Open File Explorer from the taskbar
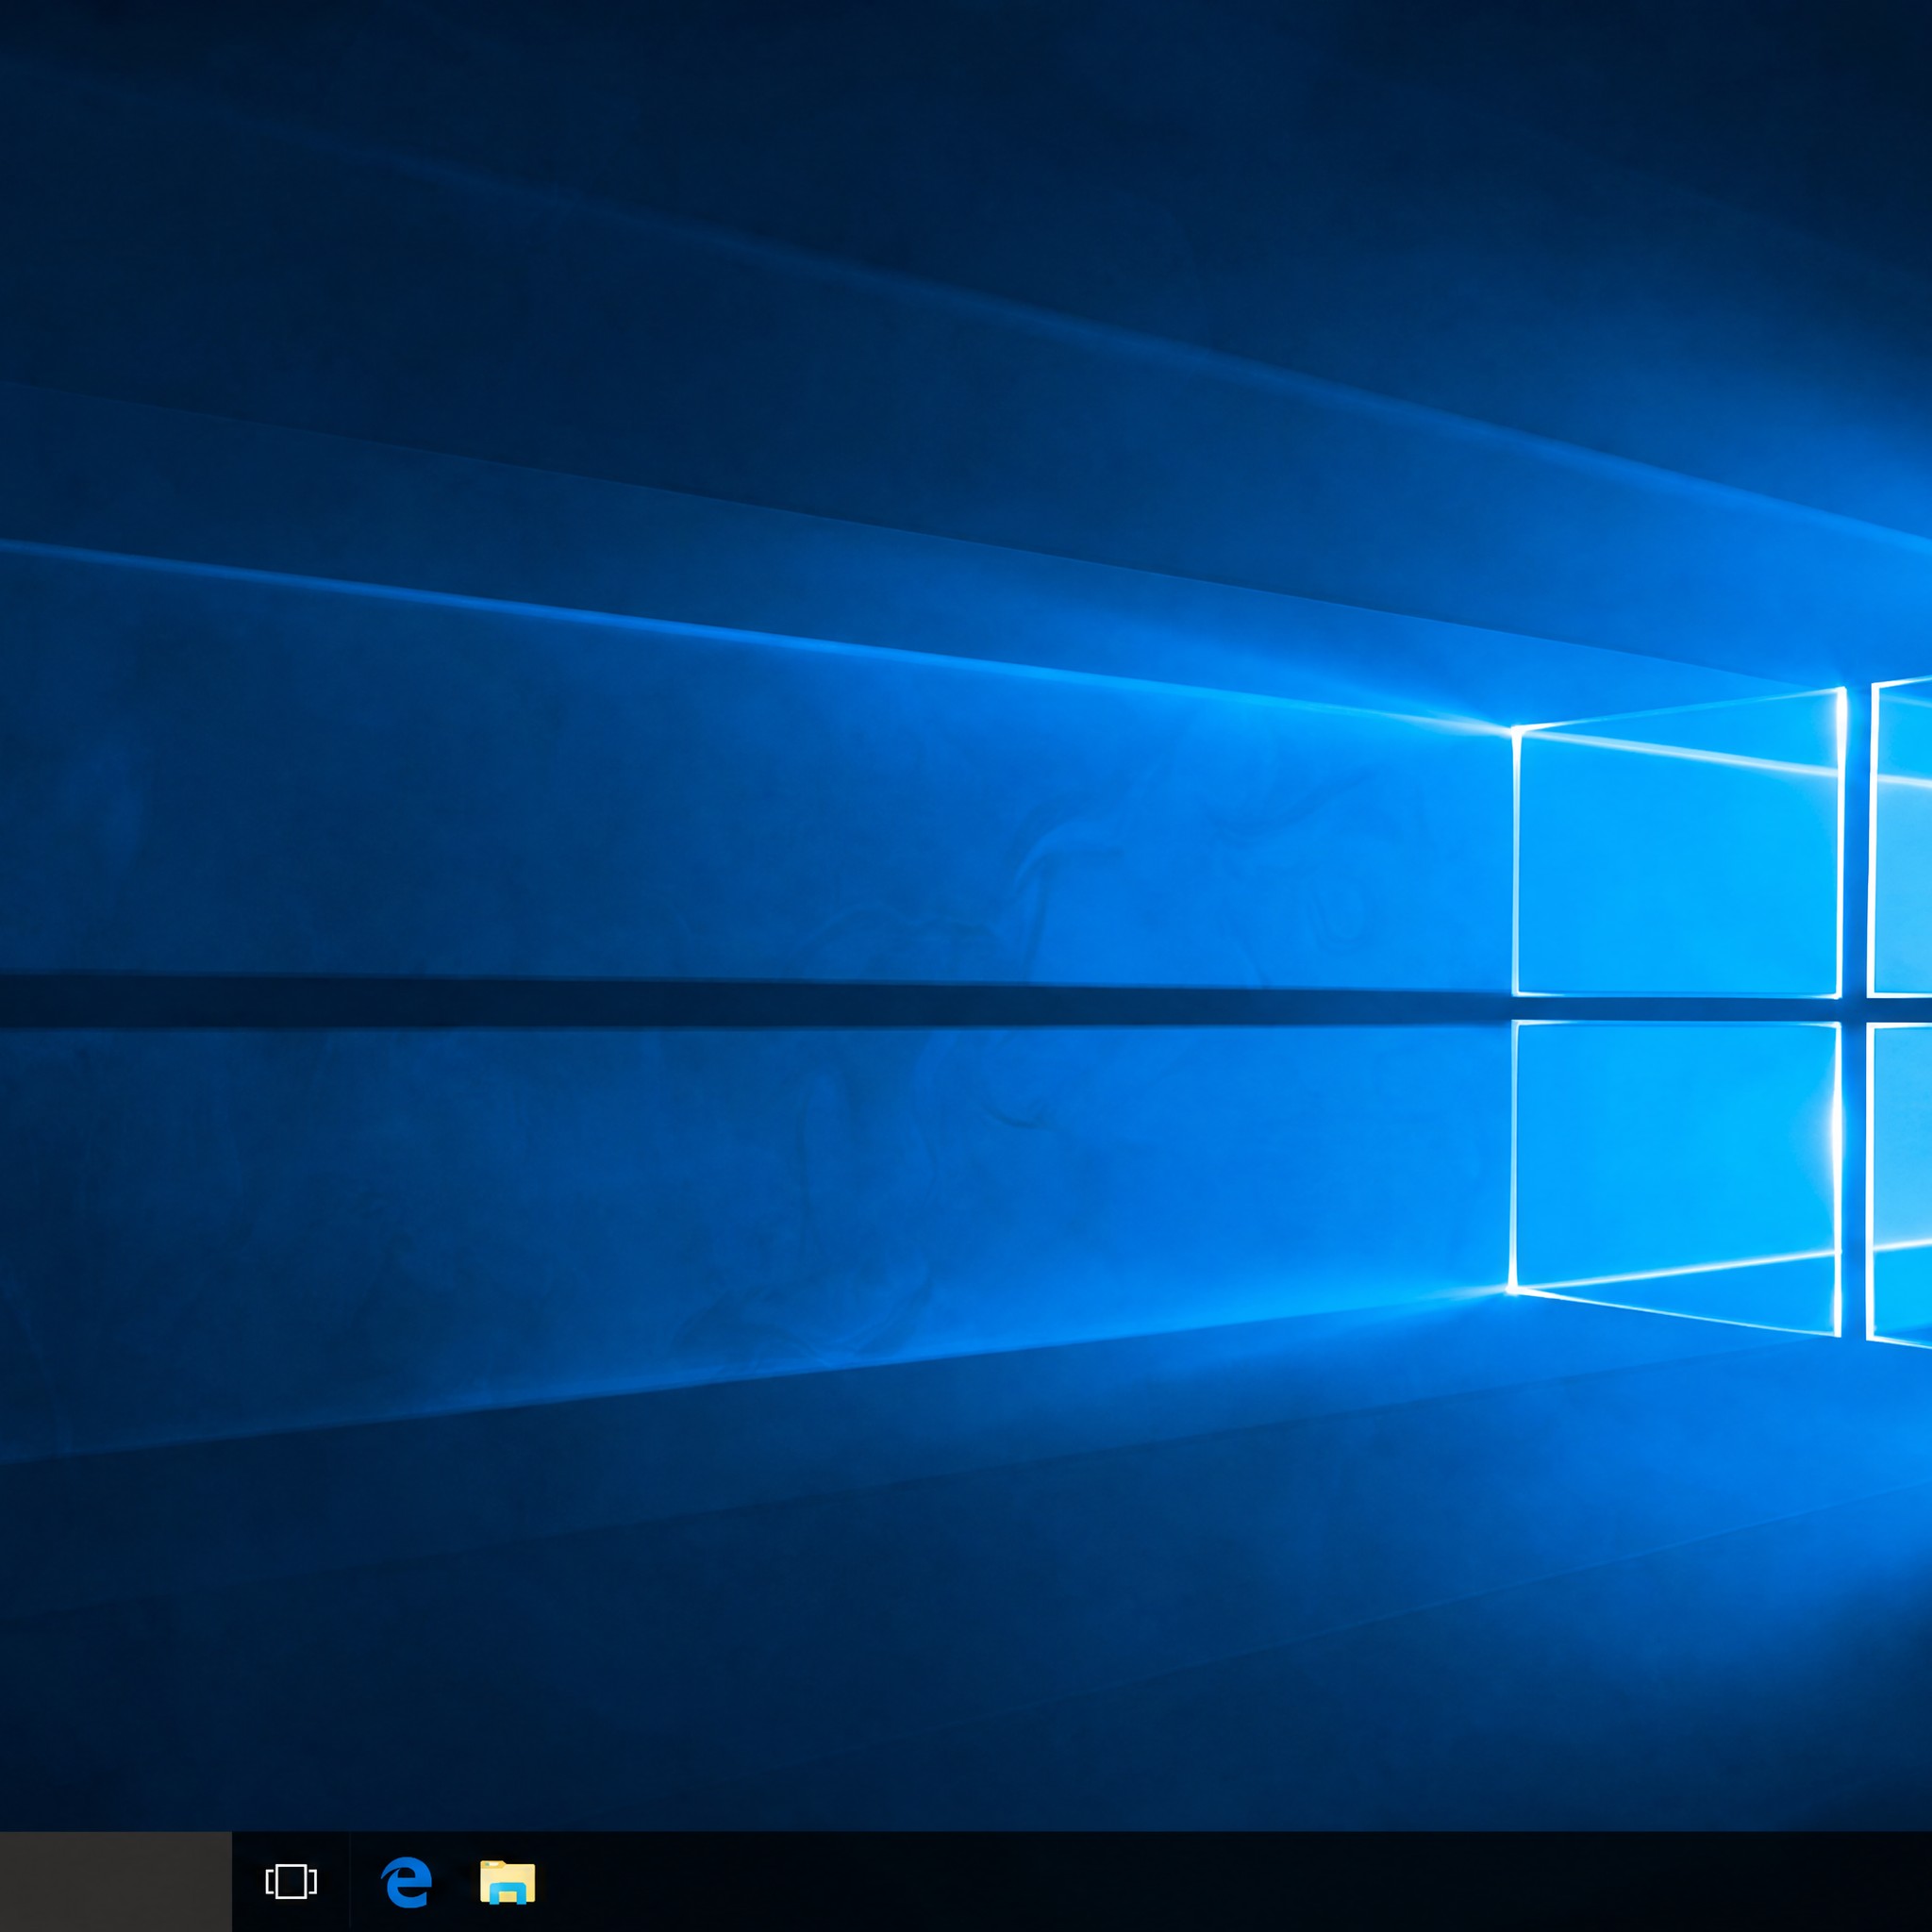1932x1932 pixels. pyautogui.click(x=507, y=1881)
